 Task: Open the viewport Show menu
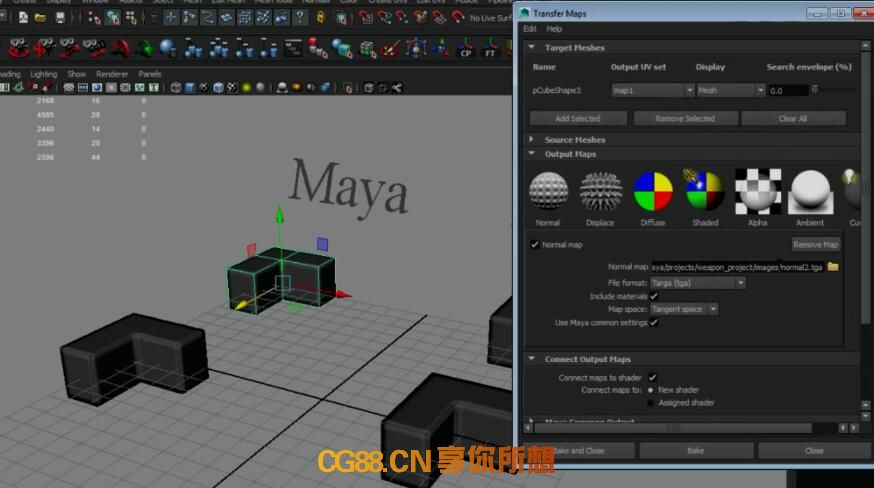(x=76, y=74)
